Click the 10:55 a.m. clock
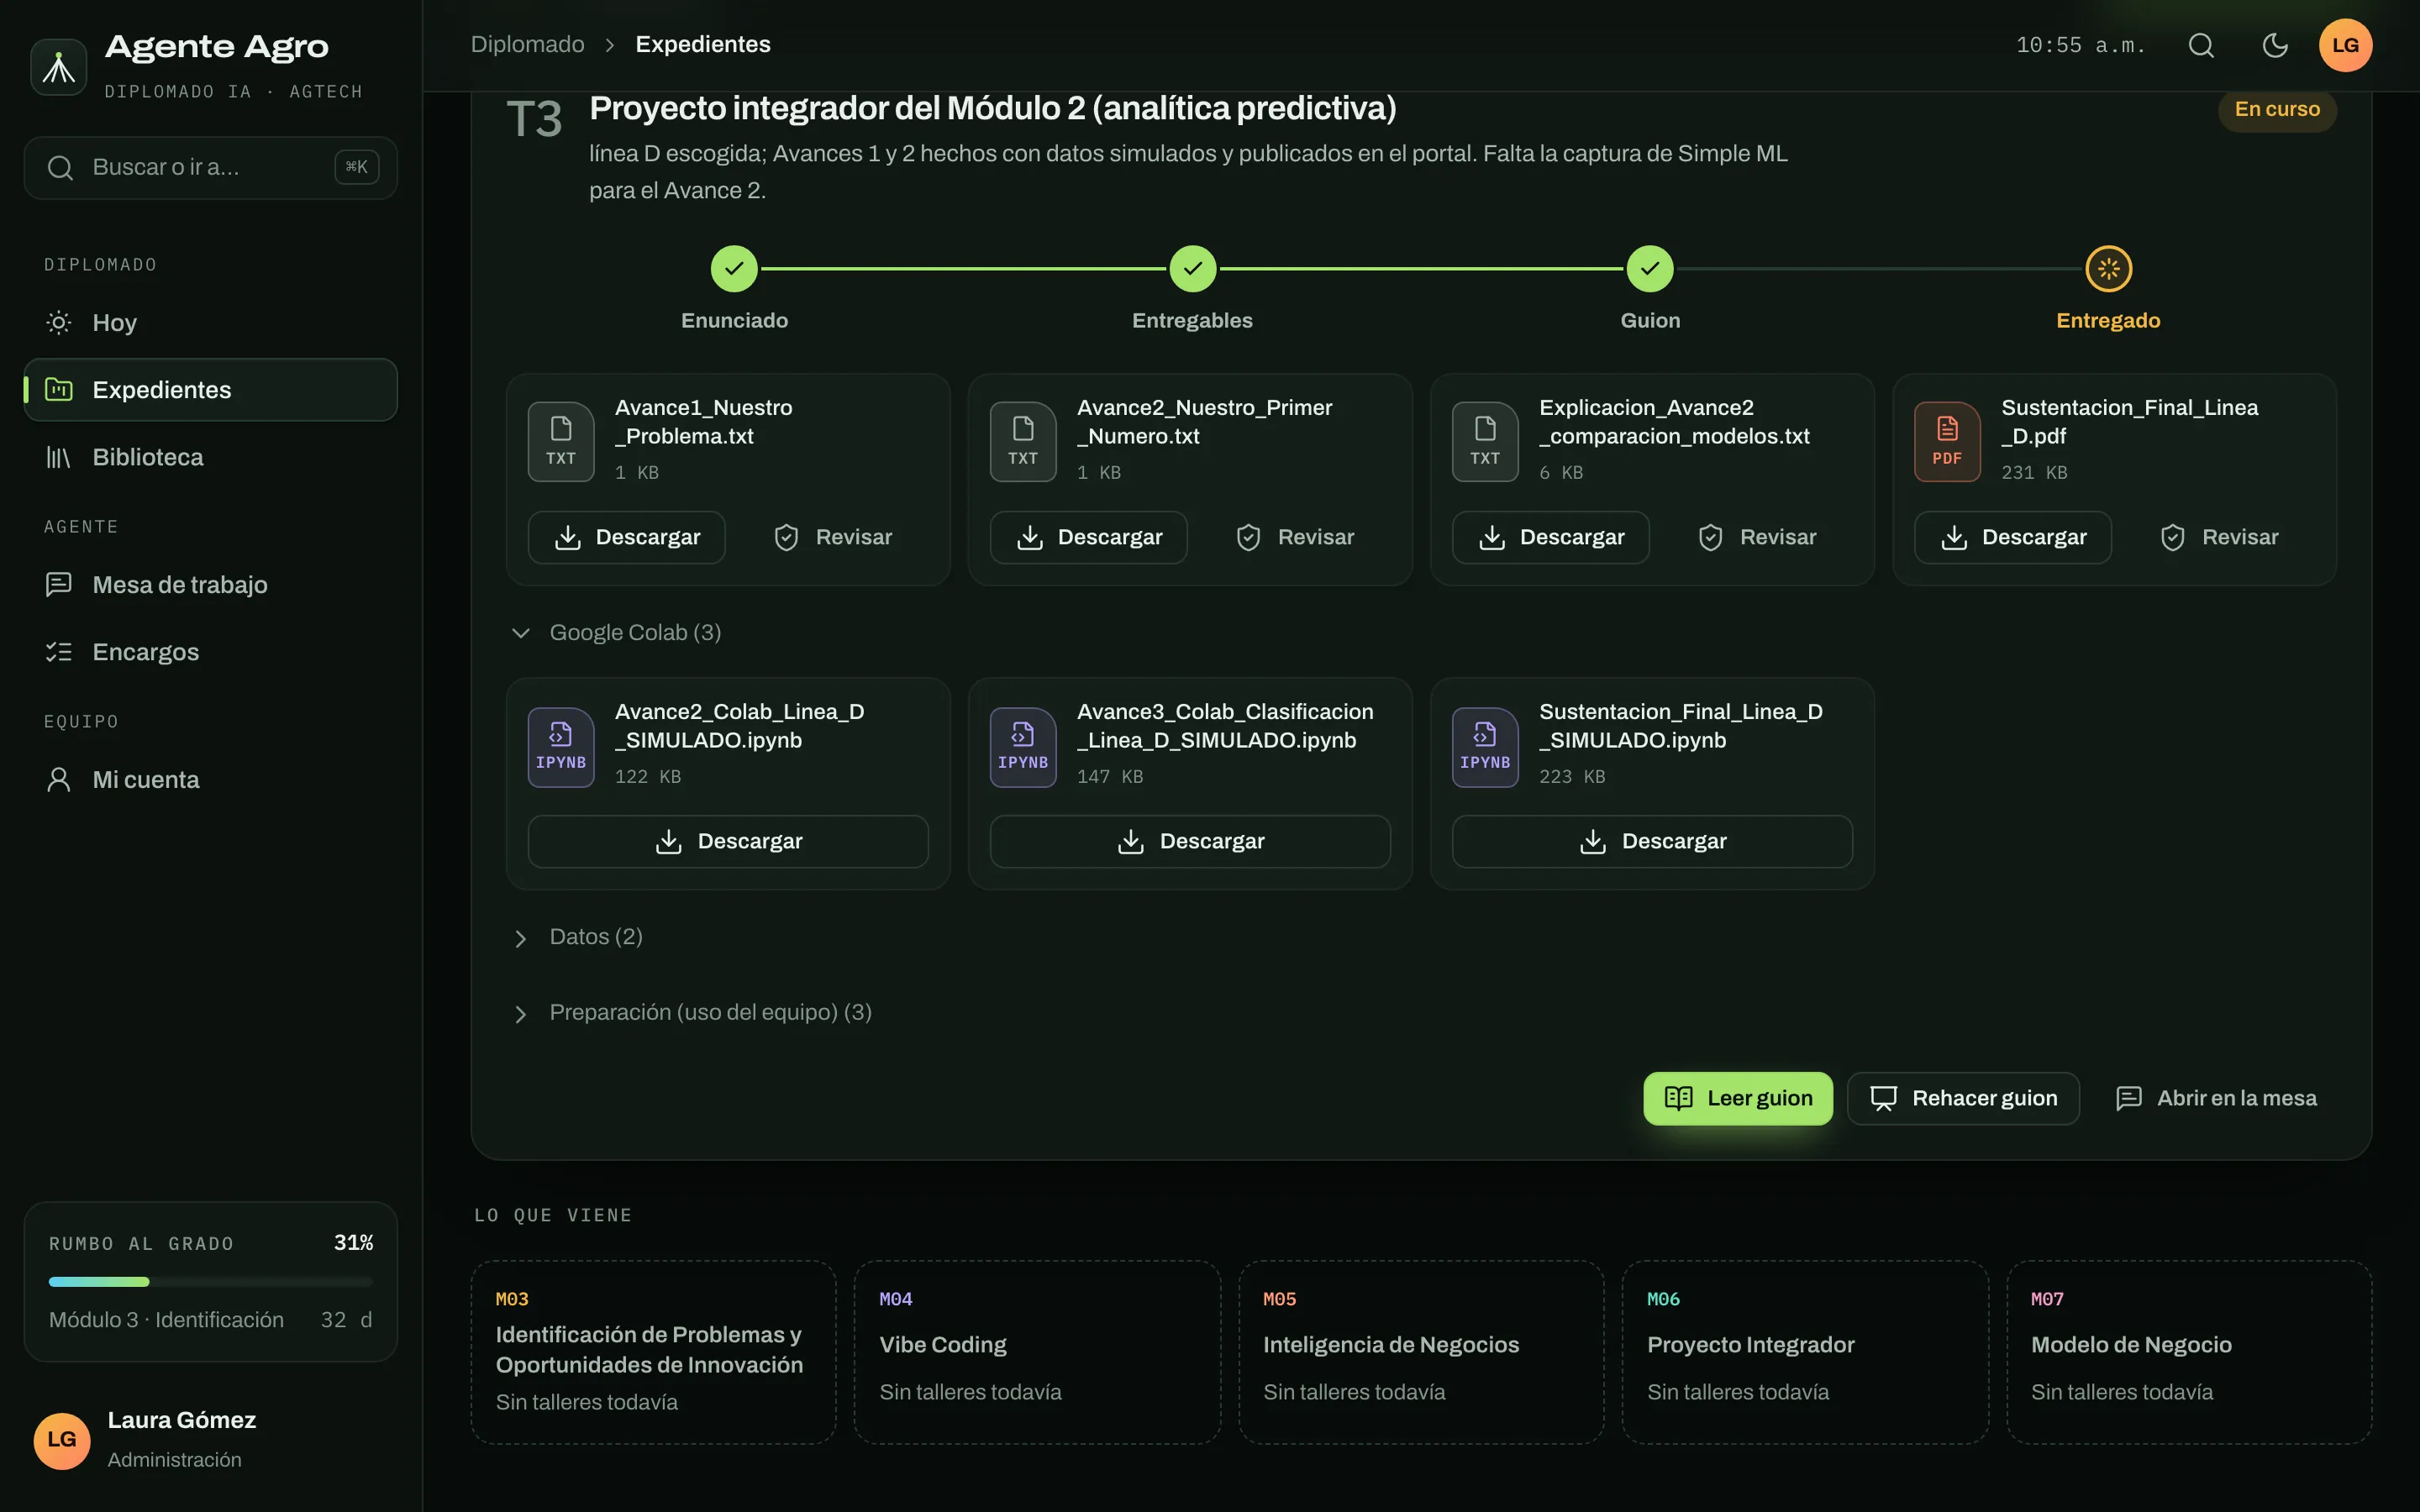Screen dimensions: 2420x1512 (x=2080, y=45)
